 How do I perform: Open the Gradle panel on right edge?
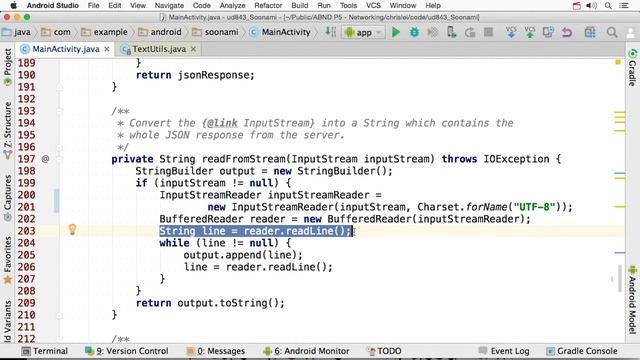point(632,68)
